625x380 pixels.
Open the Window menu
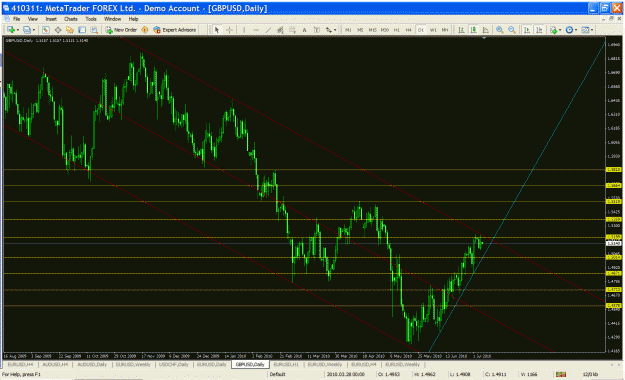[x=112, y=19]
